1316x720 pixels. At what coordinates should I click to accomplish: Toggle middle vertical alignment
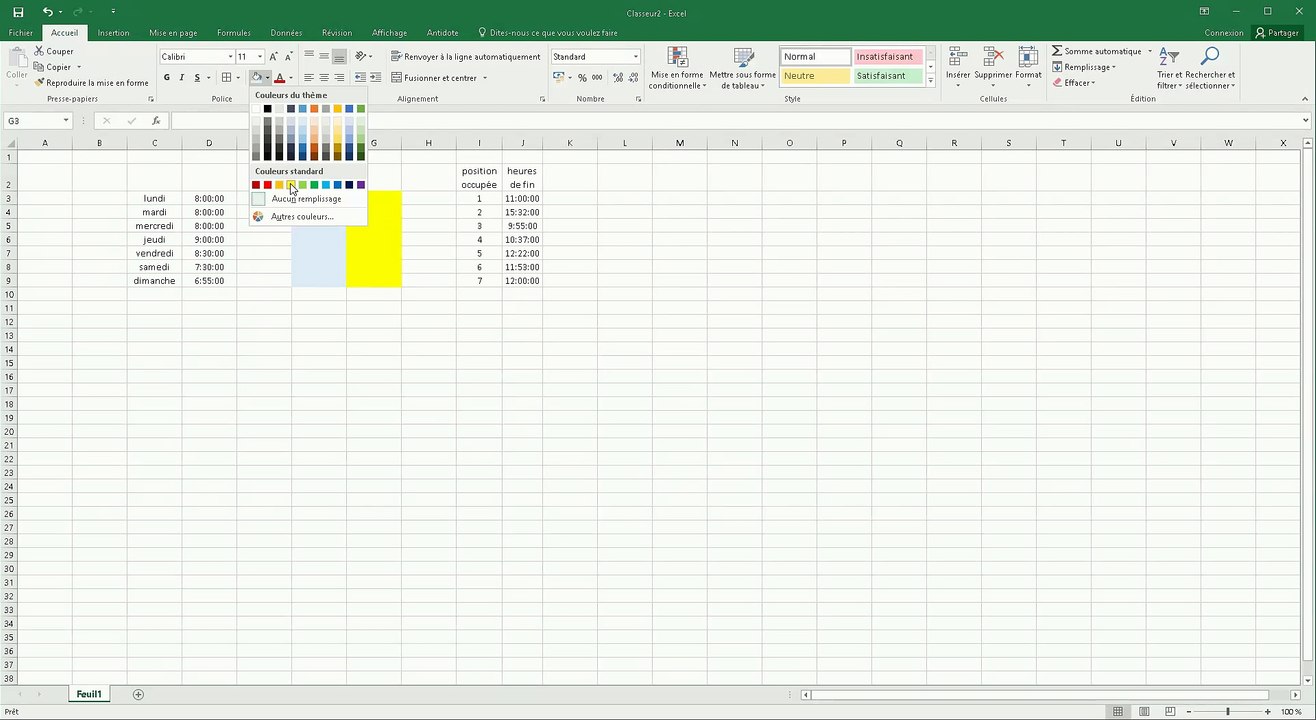click(x=324, y=56)
